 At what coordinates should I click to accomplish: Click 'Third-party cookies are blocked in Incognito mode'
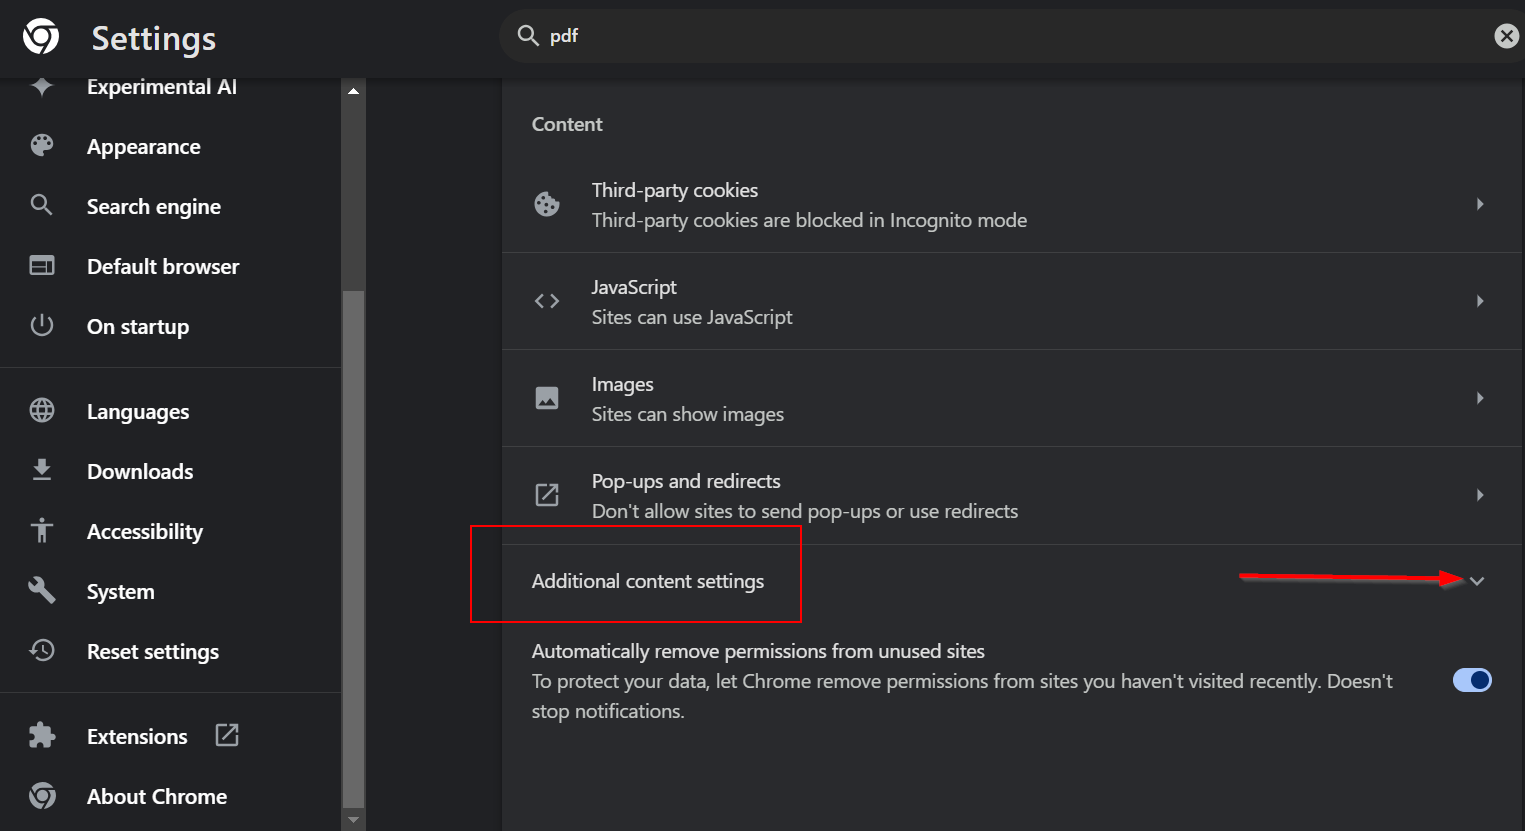[x=809, y=220]
